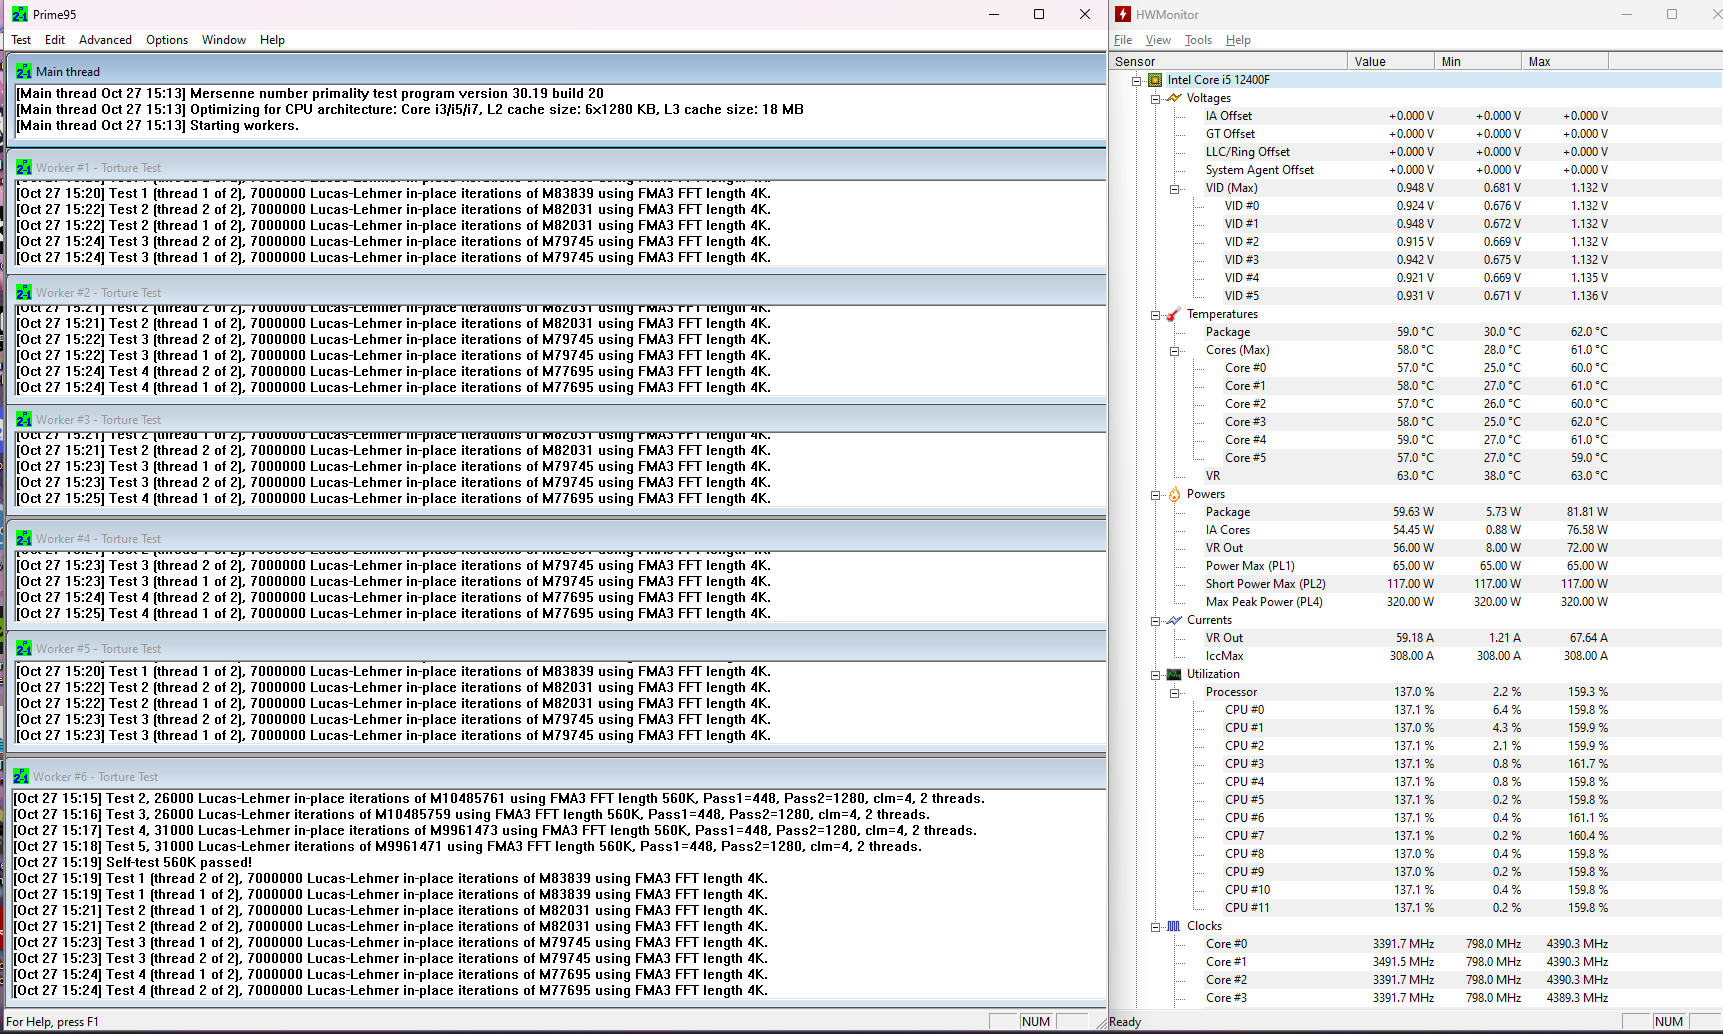
Task: Open the HWMonitor Help menu
Action: click(1238, 40)
